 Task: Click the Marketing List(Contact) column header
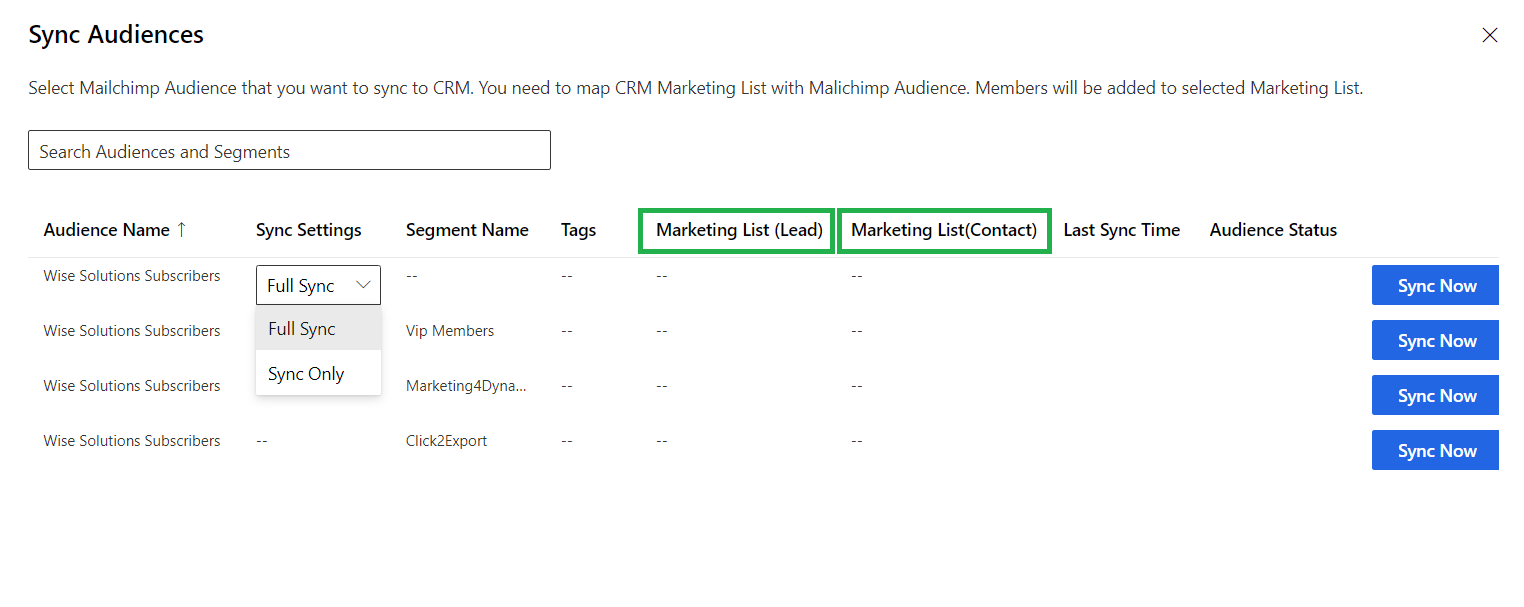coord(943,230)
